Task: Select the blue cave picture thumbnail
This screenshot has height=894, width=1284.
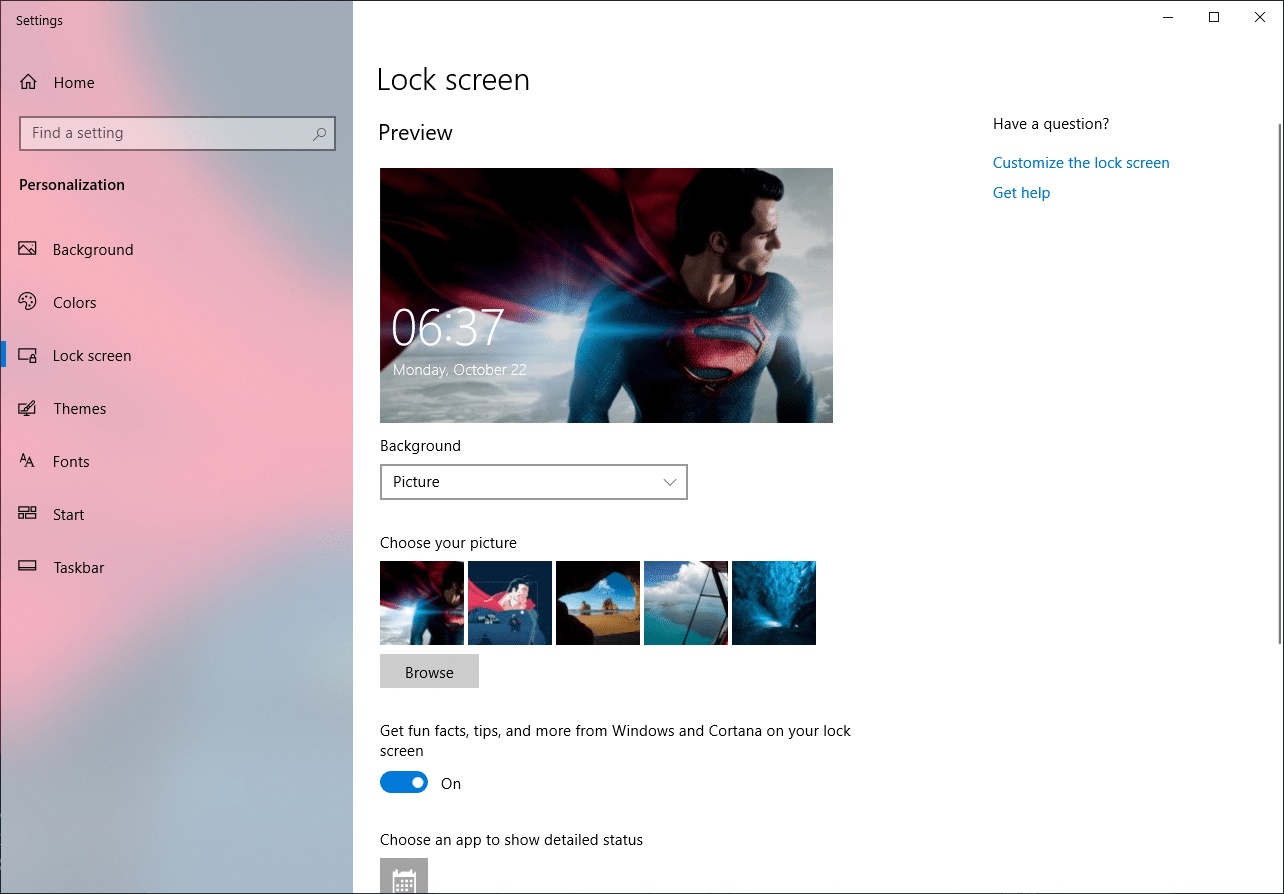Action: (773, 602)
